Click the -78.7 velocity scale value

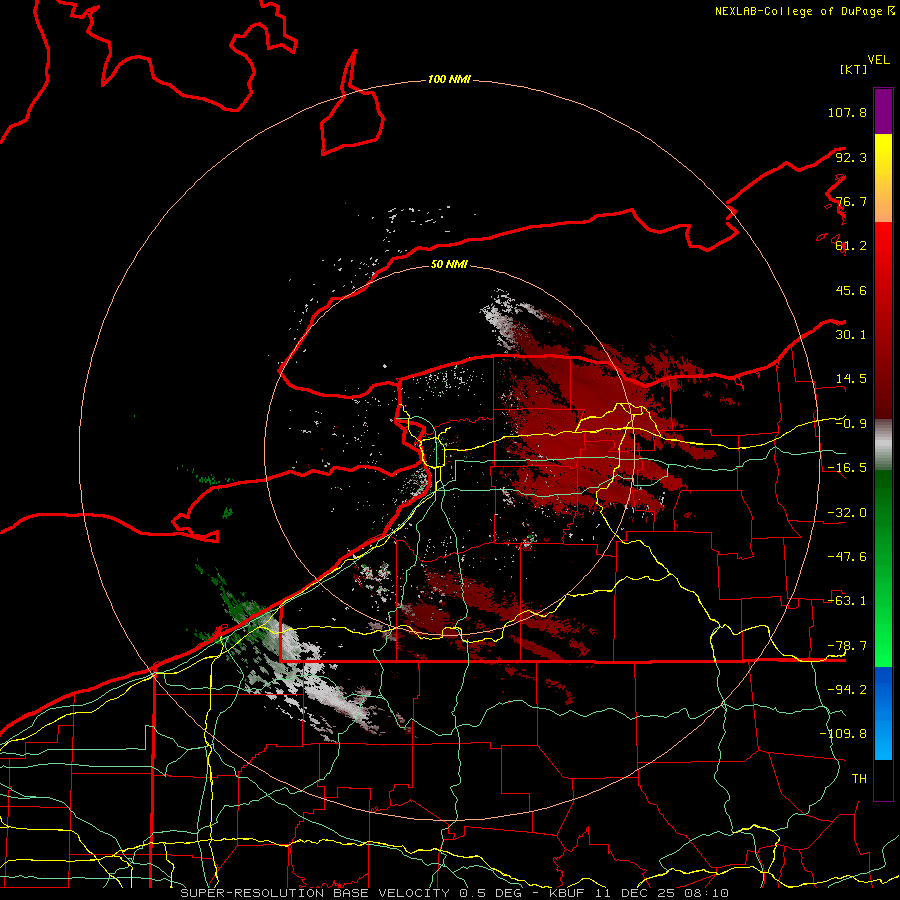point(847,646)
